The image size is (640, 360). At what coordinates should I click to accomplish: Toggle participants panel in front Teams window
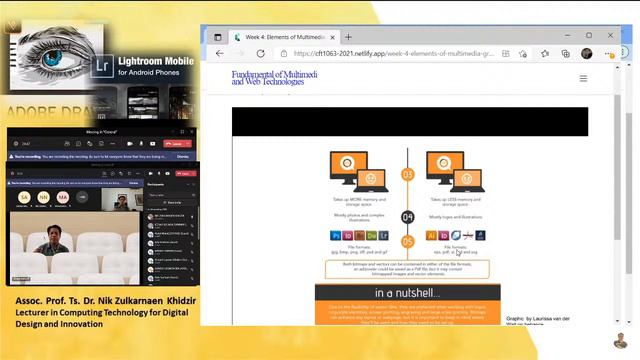(x=104, y=173)
